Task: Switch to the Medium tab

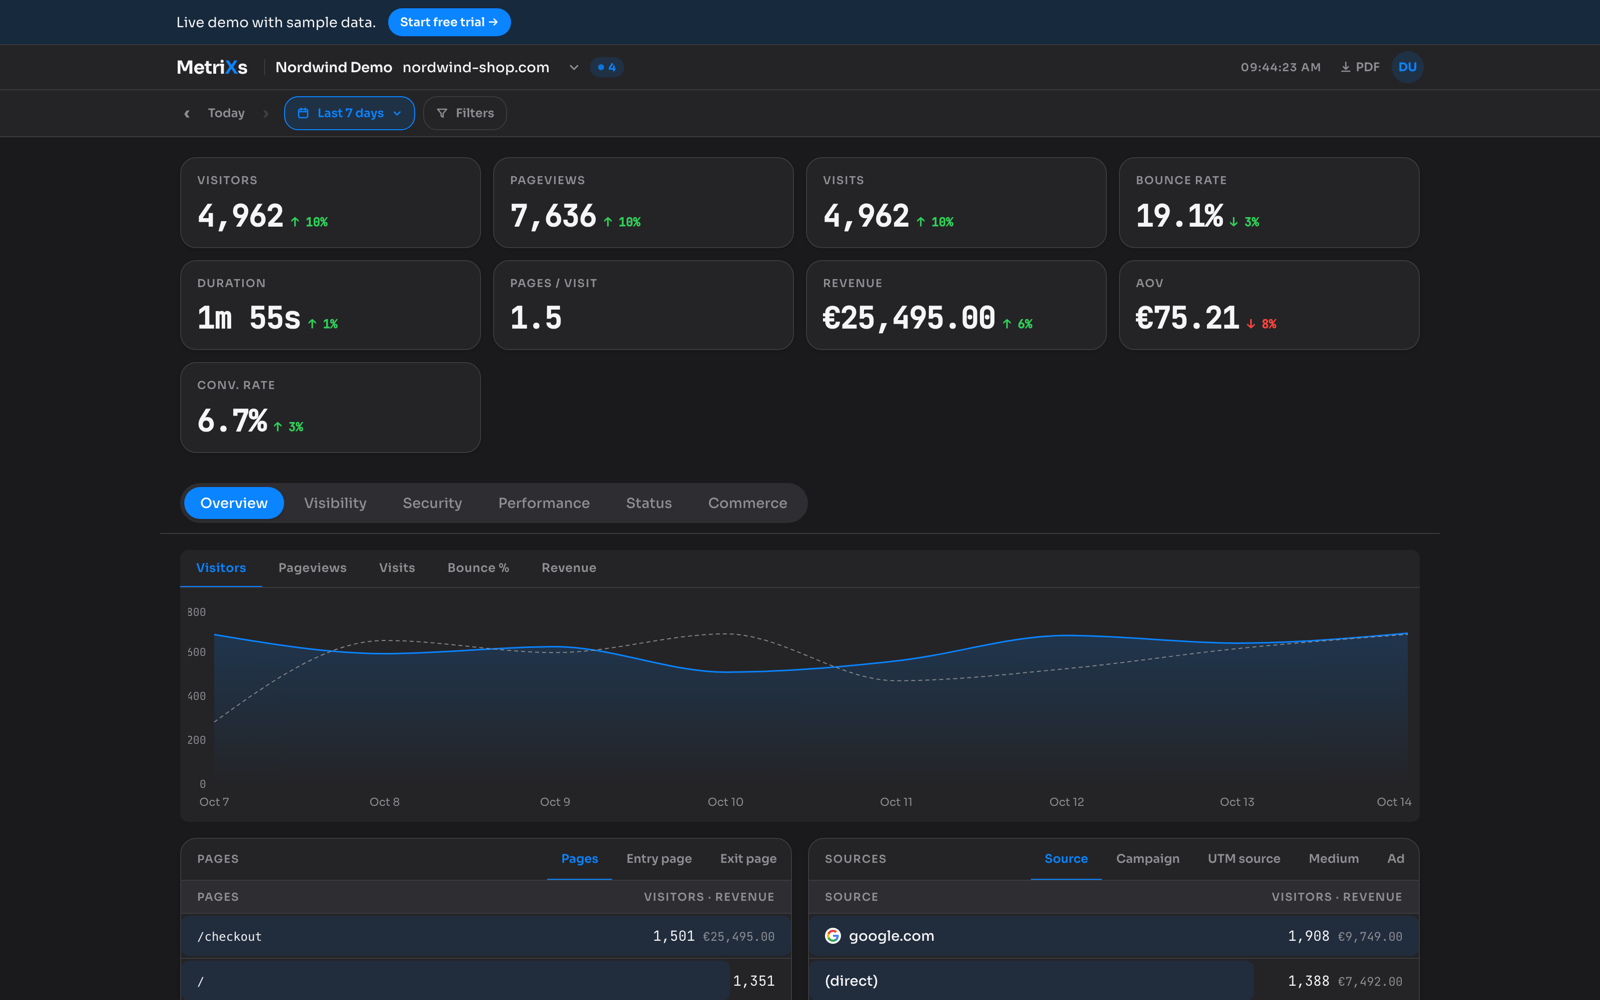Action: tap(1334, 859)
